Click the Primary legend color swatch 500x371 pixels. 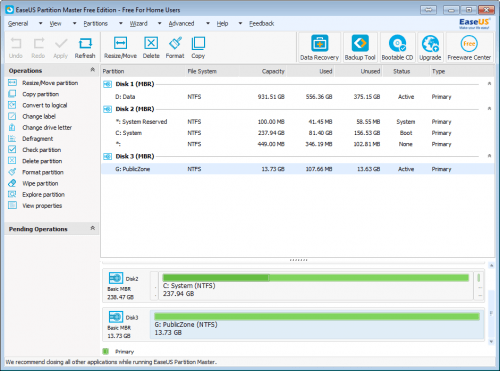[106, 351]
